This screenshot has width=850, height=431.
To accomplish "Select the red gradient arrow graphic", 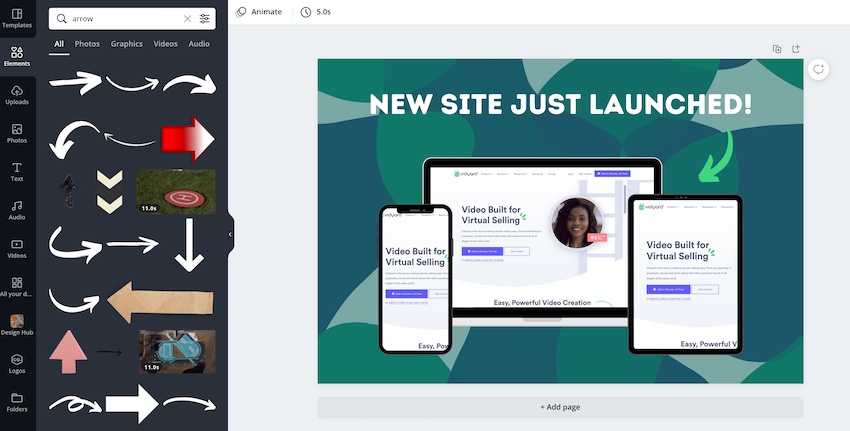I will pos(188,139).
